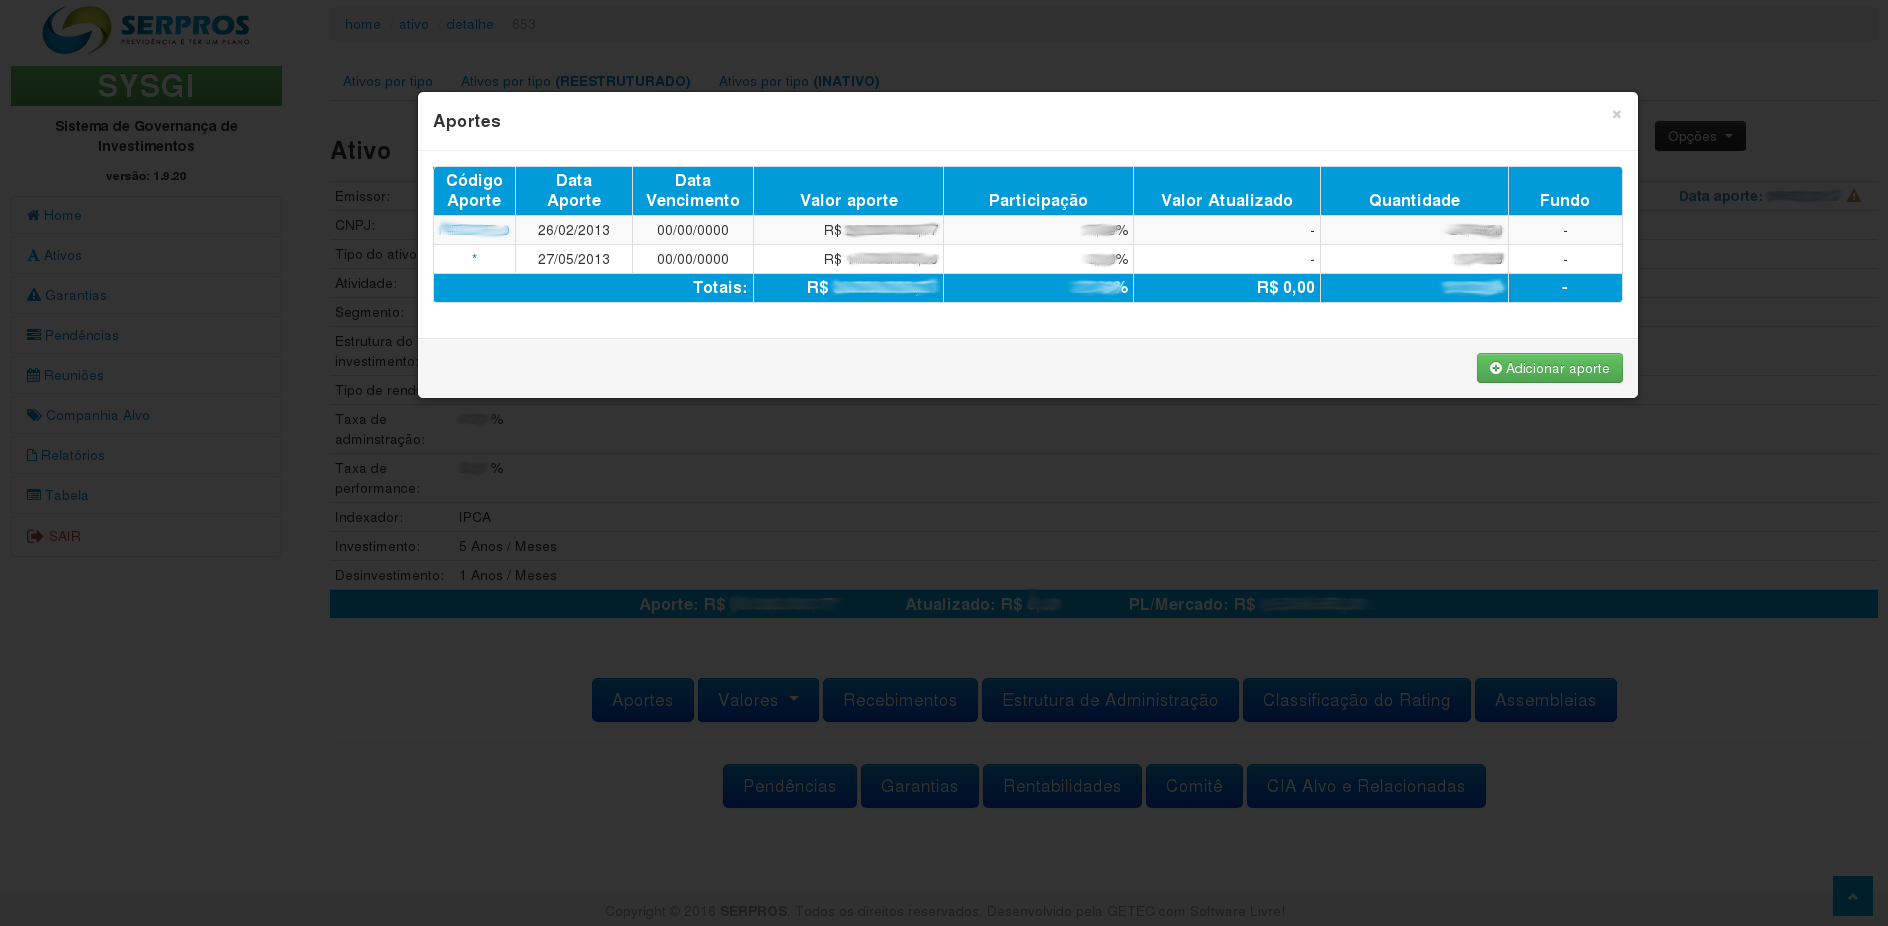Open Classificação do Rating section

[x=1355, y=700]
